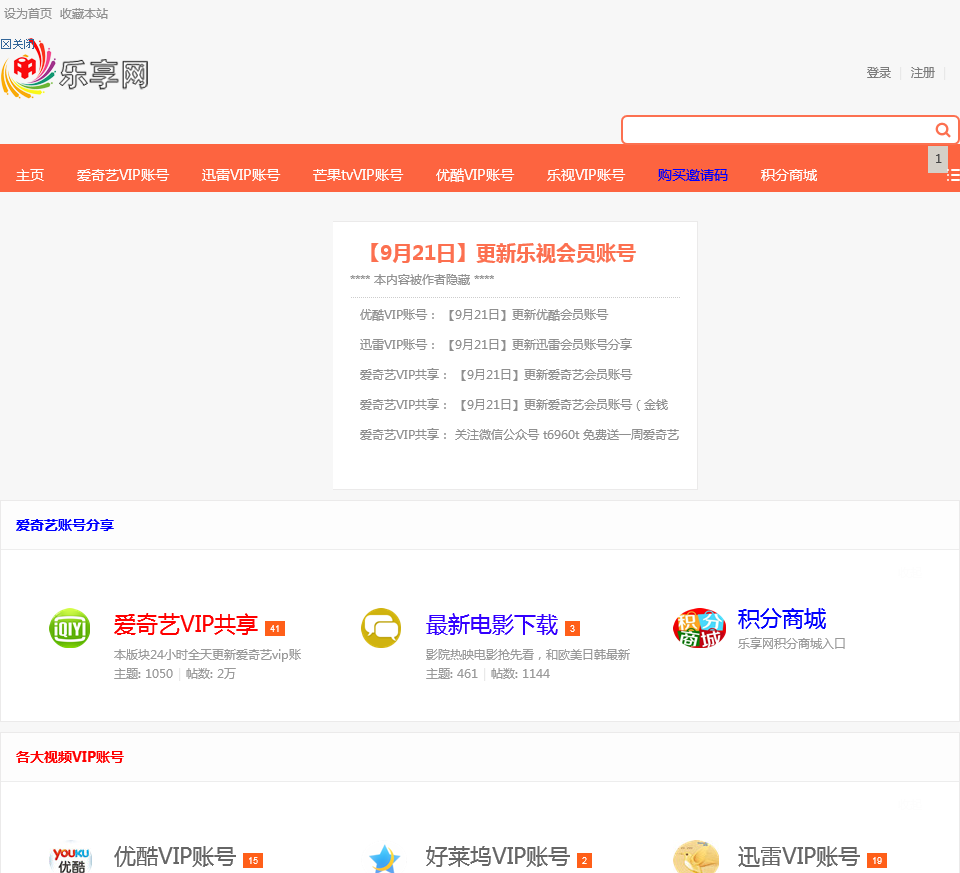Viewport: 960px width, 873px height.
Task: Open 积分商城 nav item
Action: point(789,175)
